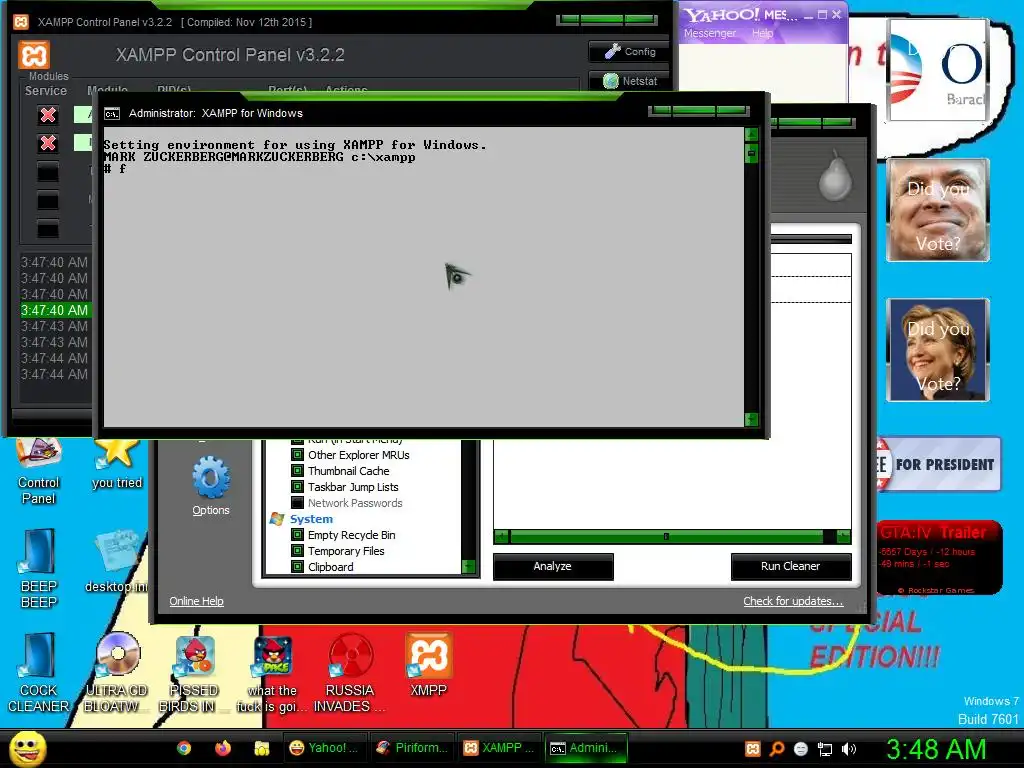
Task: Open Messenger menu in Yahoo Messenger
Action: [x=709, y=33]
